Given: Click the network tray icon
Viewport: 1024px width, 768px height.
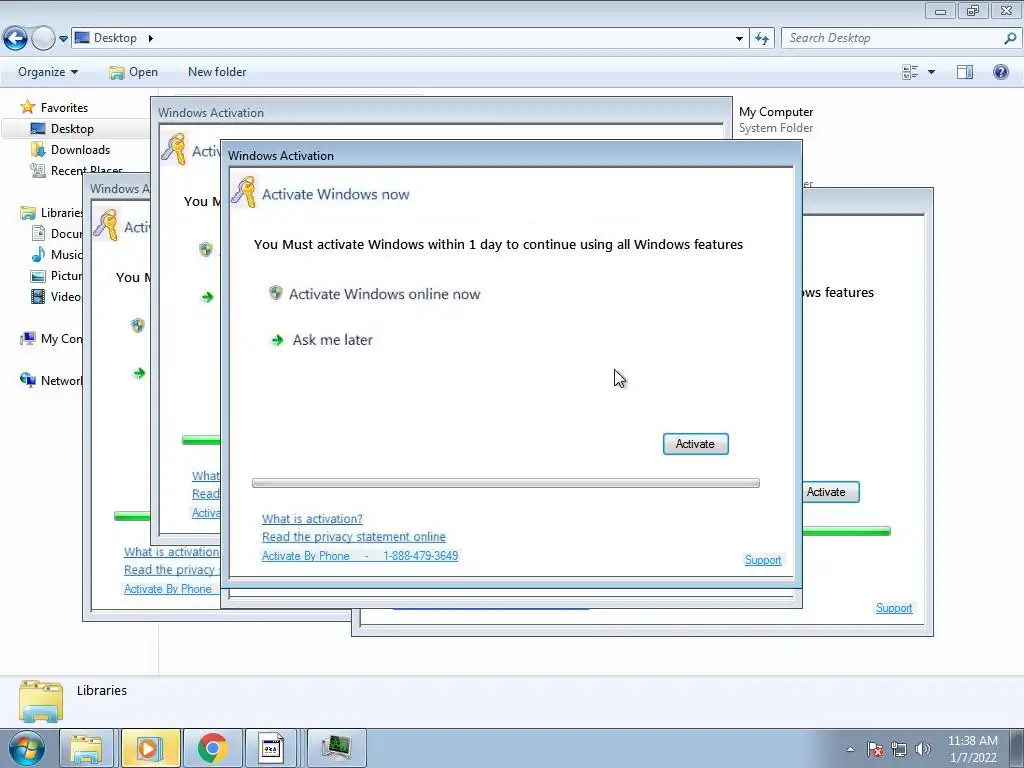Looking at the screenshot, I should pyautogui.click(x=899, y=749).
